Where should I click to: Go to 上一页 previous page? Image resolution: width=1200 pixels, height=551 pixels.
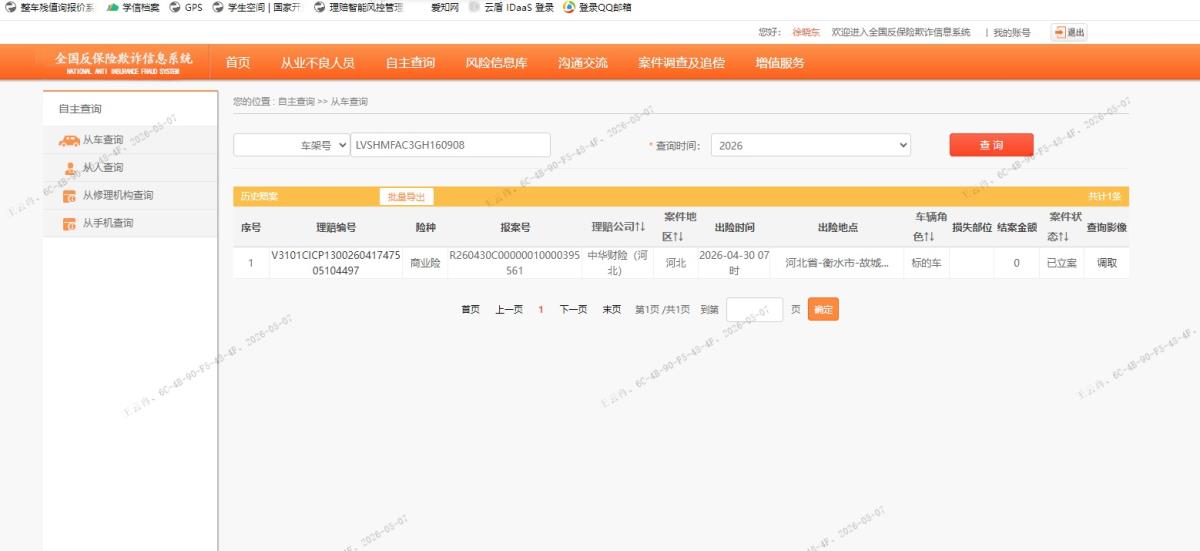[509, 310]
